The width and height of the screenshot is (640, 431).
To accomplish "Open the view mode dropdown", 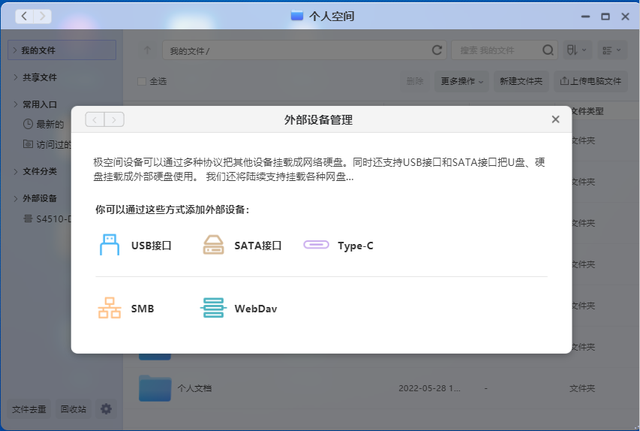I will pyautogui.click(x=612, y=50).
